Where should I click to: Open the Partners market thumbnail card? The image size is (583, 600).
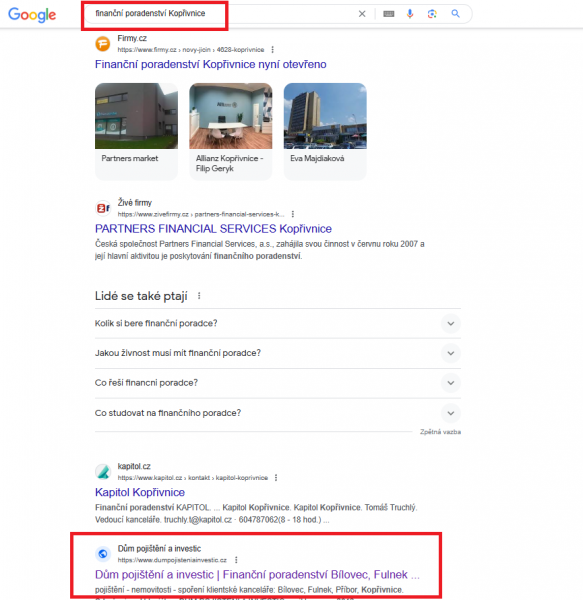coord(136,131)
